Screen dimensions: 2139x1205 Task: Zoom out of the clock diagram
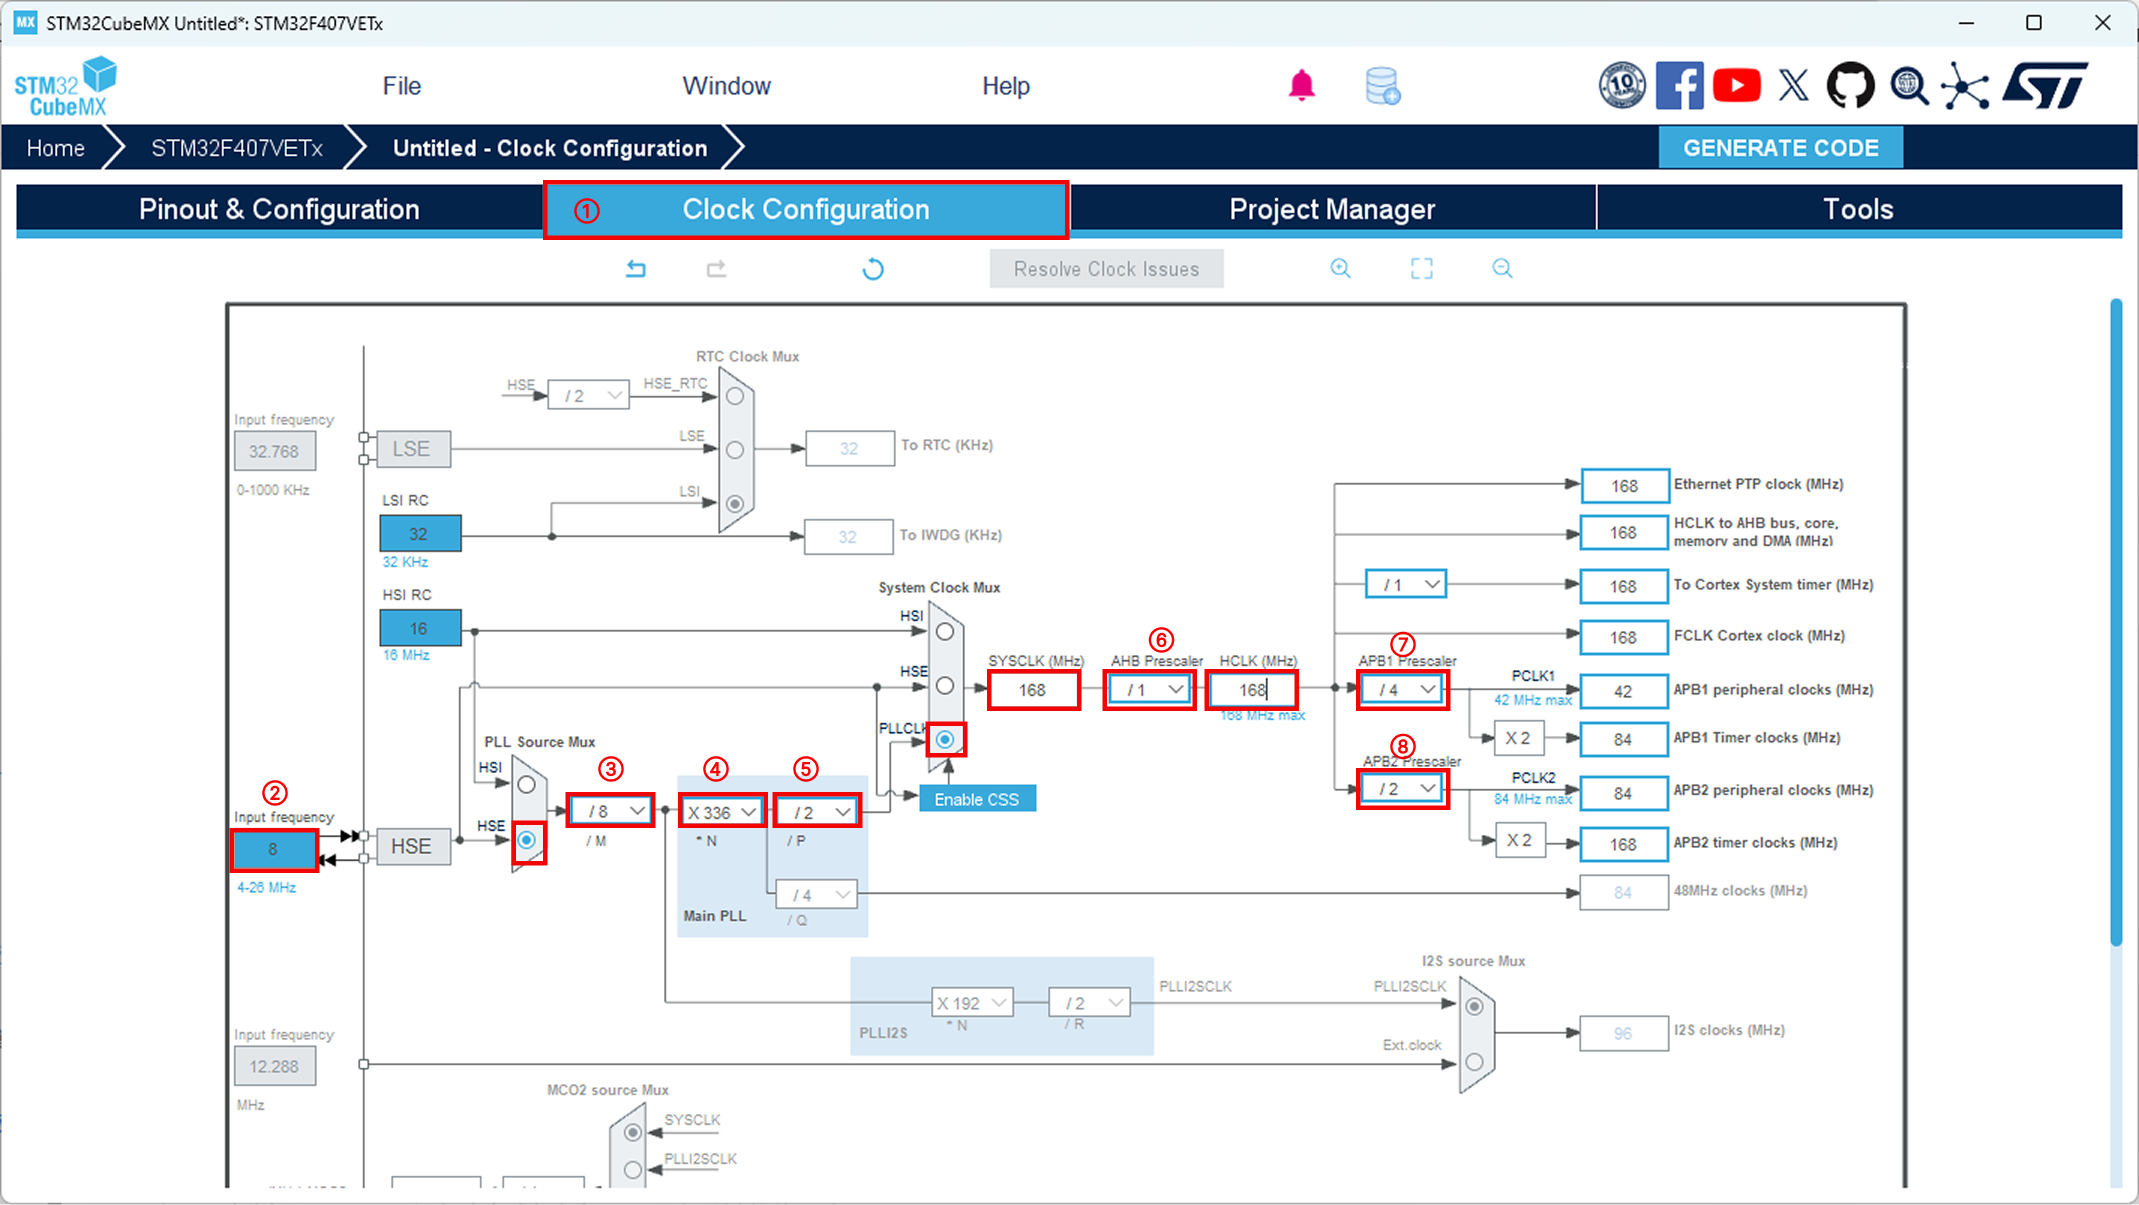pos(1502,269)
